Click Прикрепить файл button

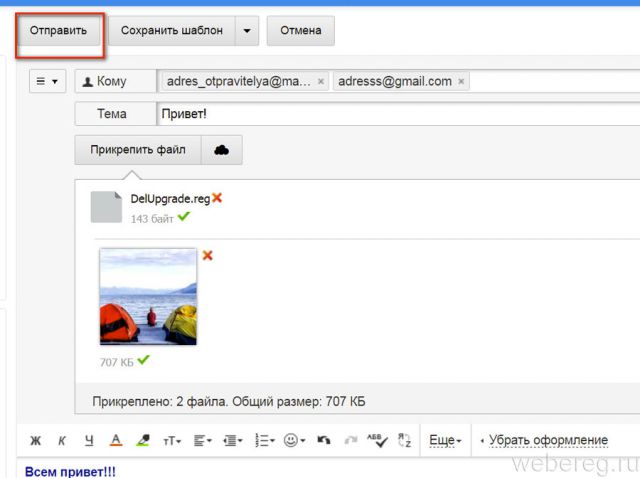(138, 150)
